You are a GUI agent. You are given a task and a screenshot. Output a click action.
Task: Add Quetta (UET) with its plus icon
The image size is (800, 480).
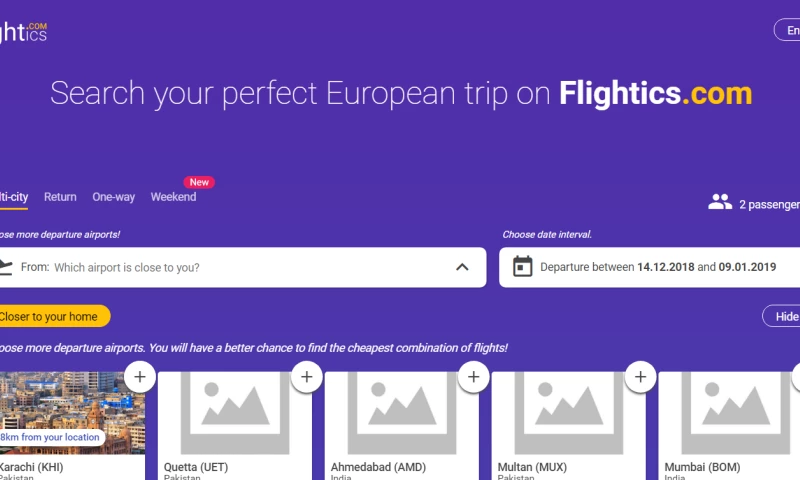pos(306,377)
